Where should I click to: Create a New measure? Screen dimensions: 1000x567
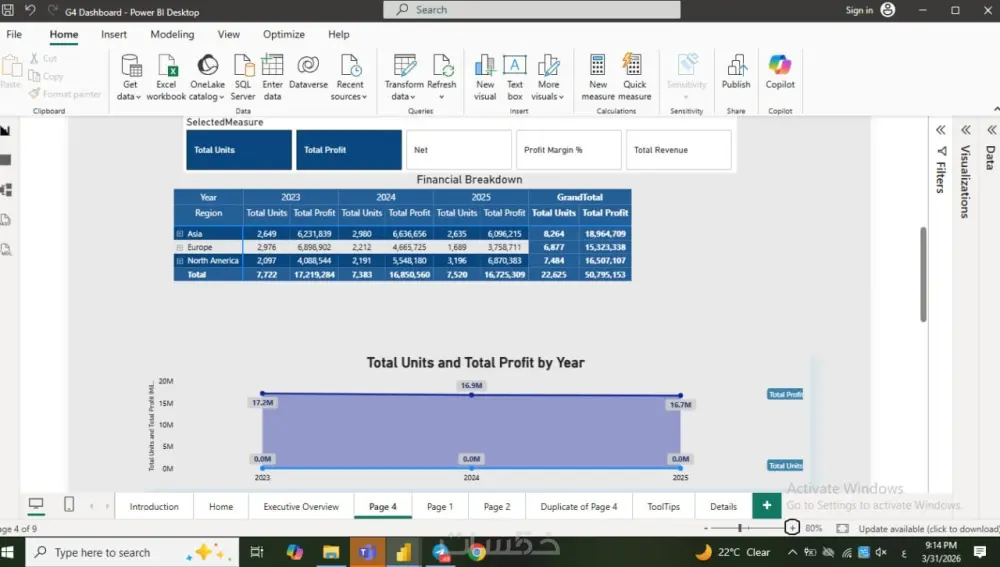pos(598,77)
